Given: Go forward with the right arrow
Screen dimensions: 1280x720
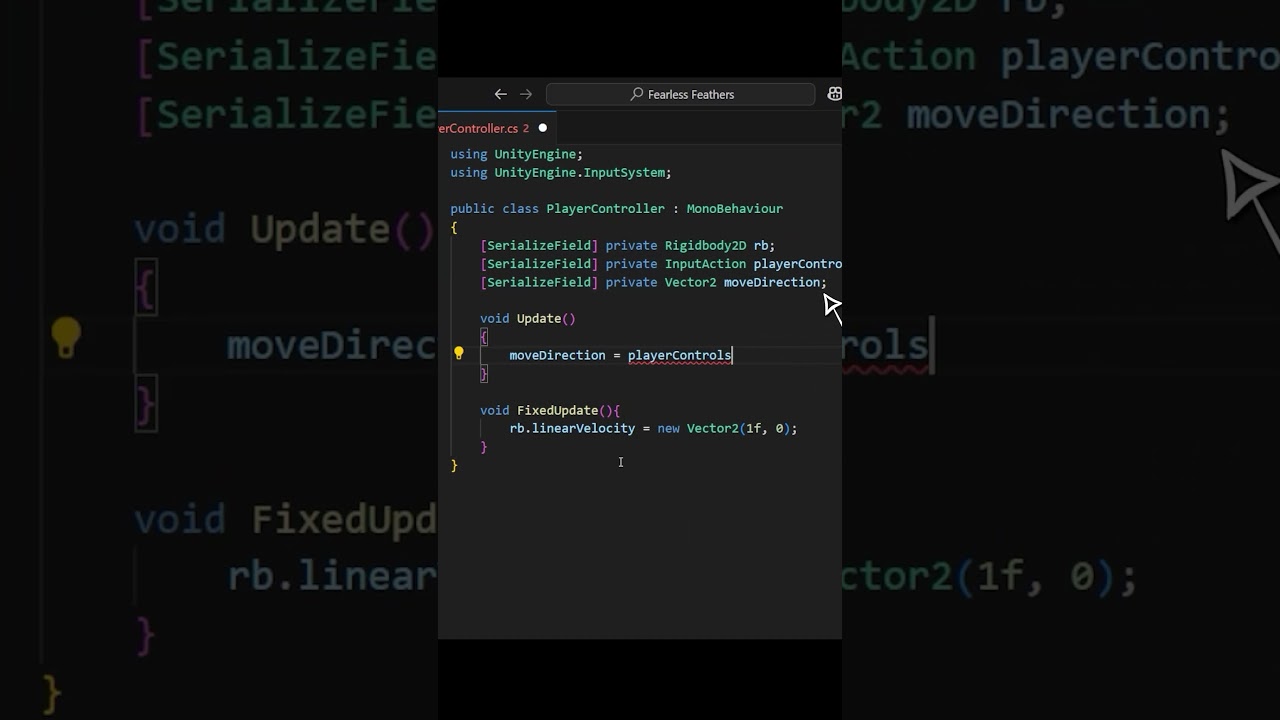Looking at the screenshot, I should coord(526,94).
